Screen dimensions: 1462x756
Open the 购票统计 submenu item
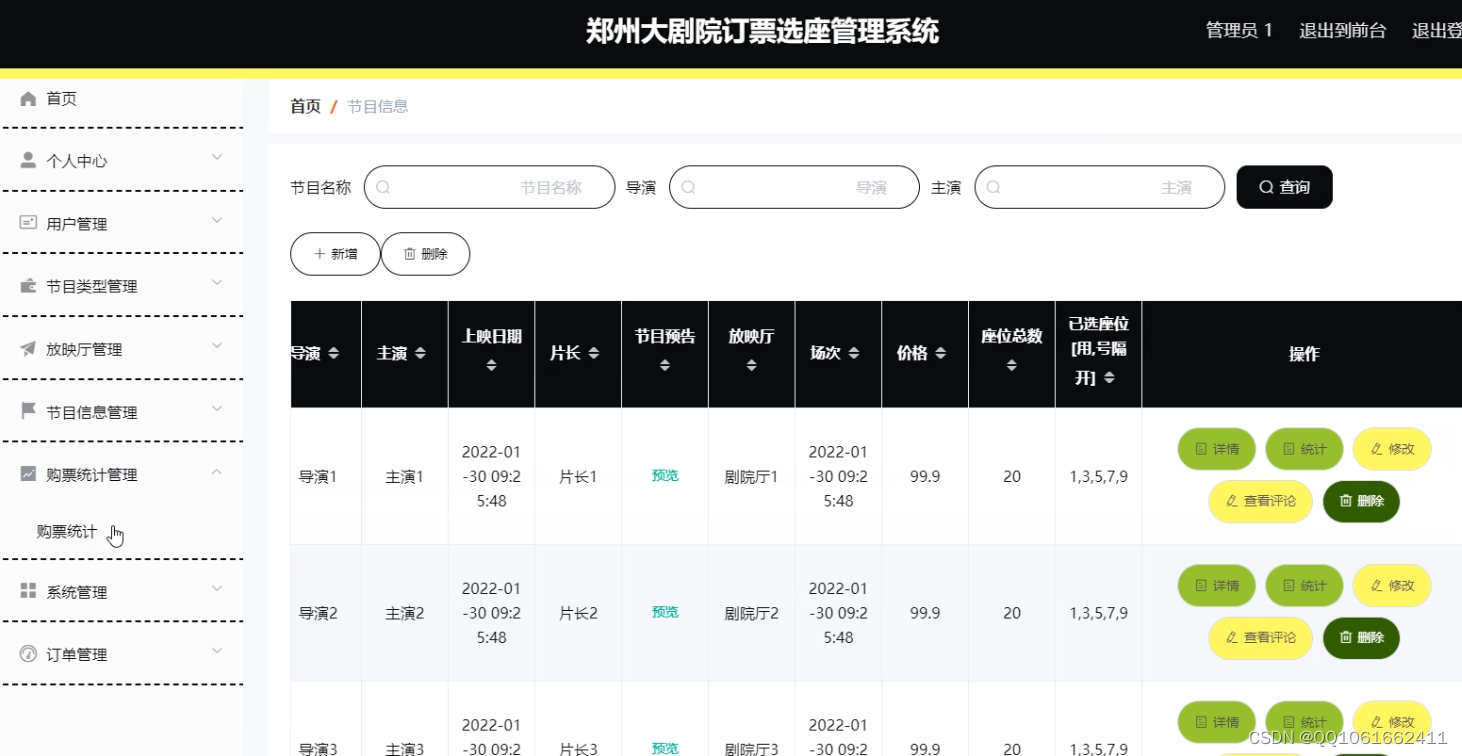[67, 531]
